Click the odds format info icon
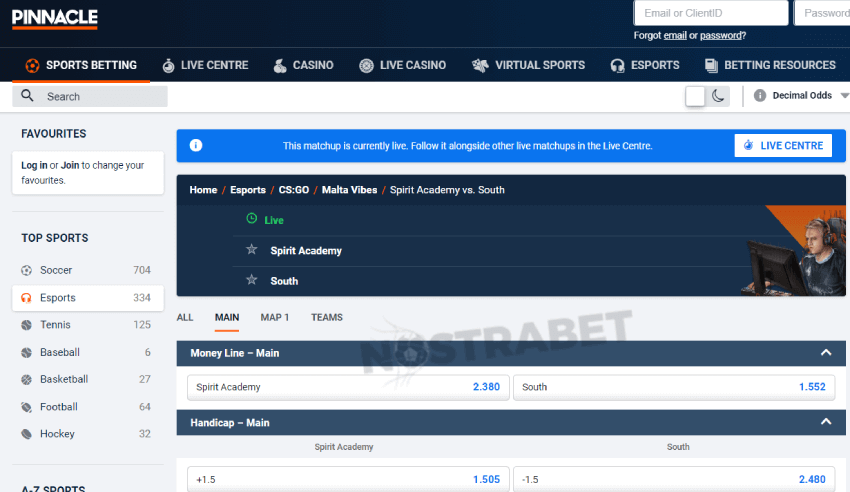850x492 pixels. (759, 95)
